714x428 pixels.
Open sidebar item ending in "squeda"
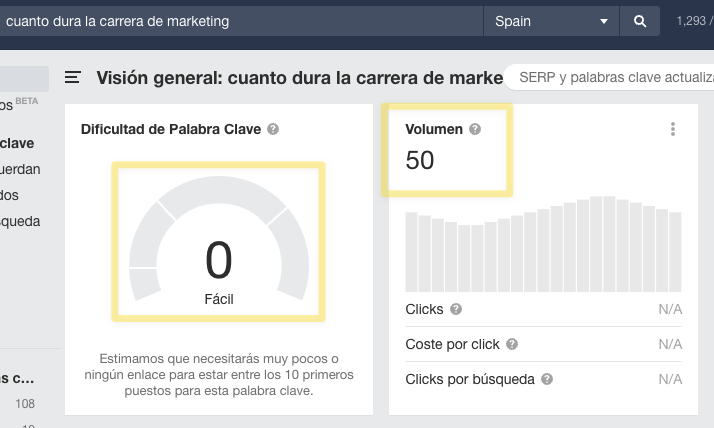(x=20, y=221)
